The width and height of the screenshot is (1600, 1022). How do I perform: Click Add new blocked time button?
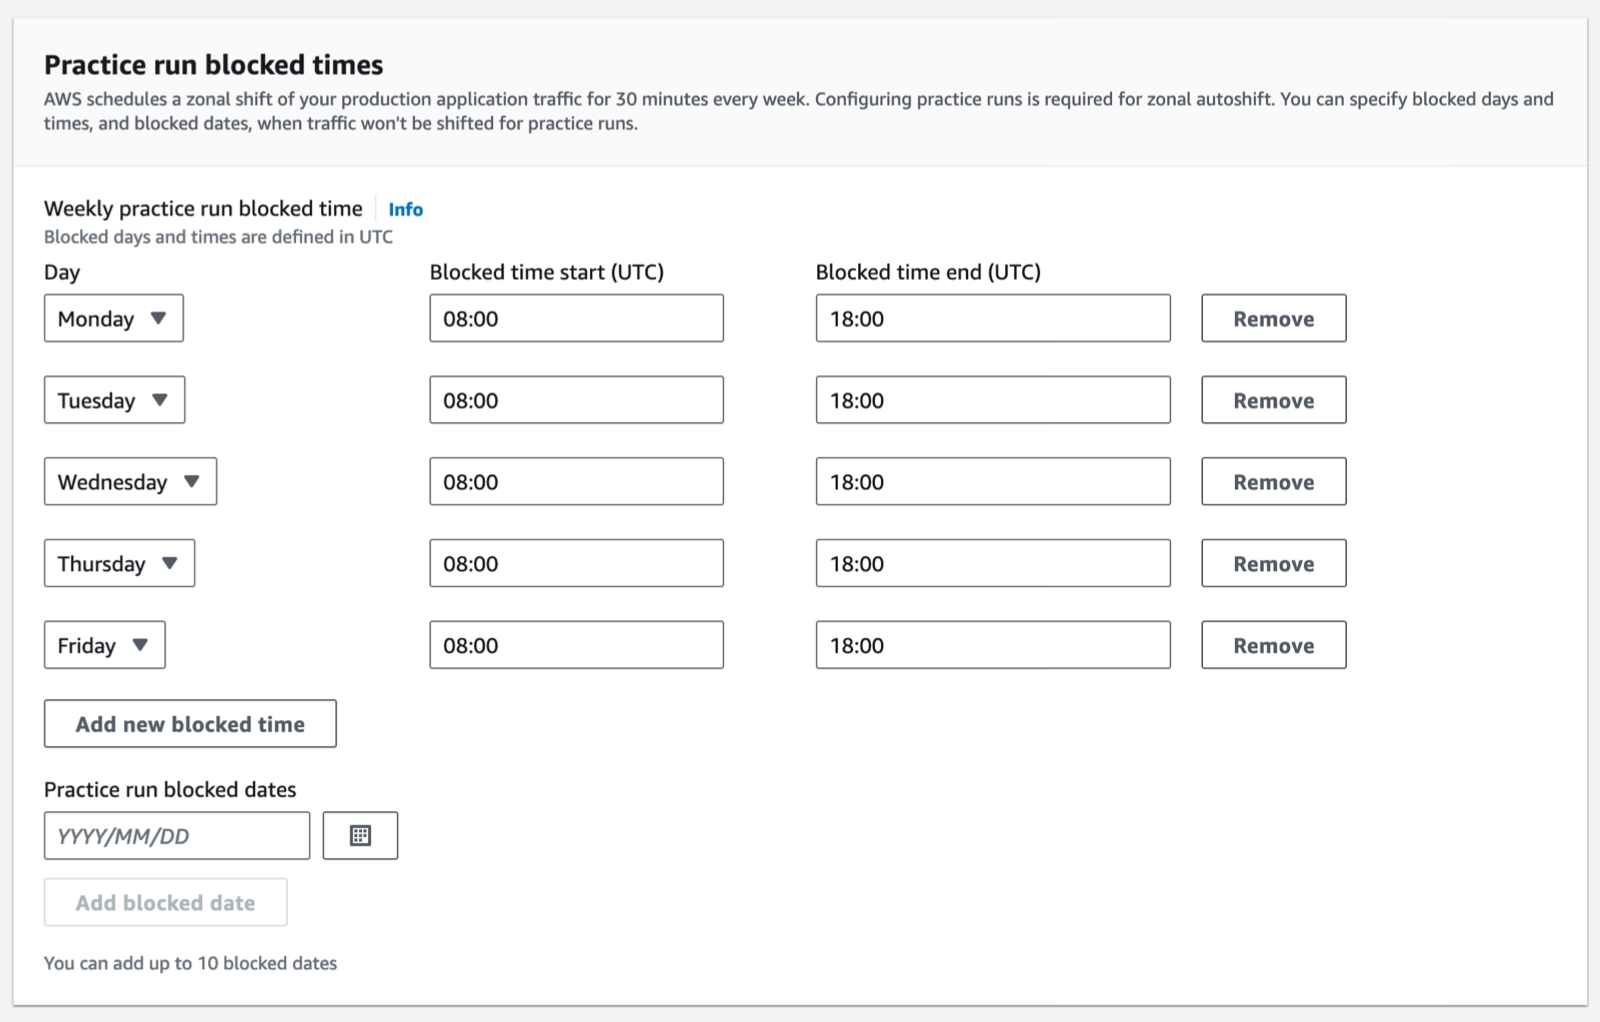pyautogui.click(x=190, y=723)
